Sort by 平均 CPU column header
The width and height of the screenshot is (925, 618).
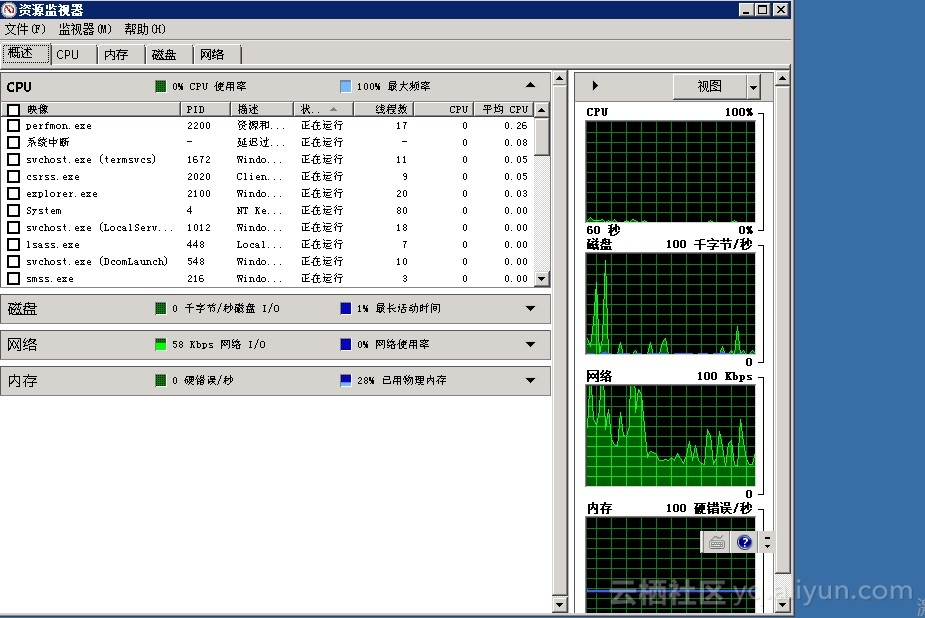504,109
